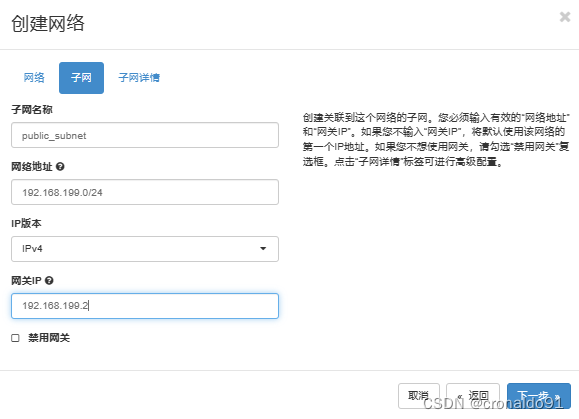The width and height of the screenshot is (579, 419).
Task: Switch to the 网络 tab
Action: pos(34,78)
